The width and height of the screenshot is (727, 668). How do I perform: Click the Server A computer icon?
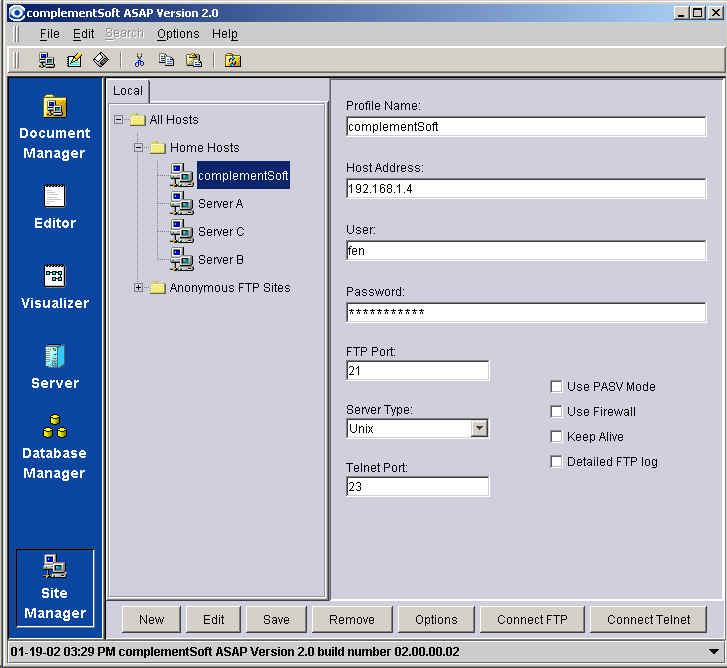pyautogui.click(x=182, y=204)
